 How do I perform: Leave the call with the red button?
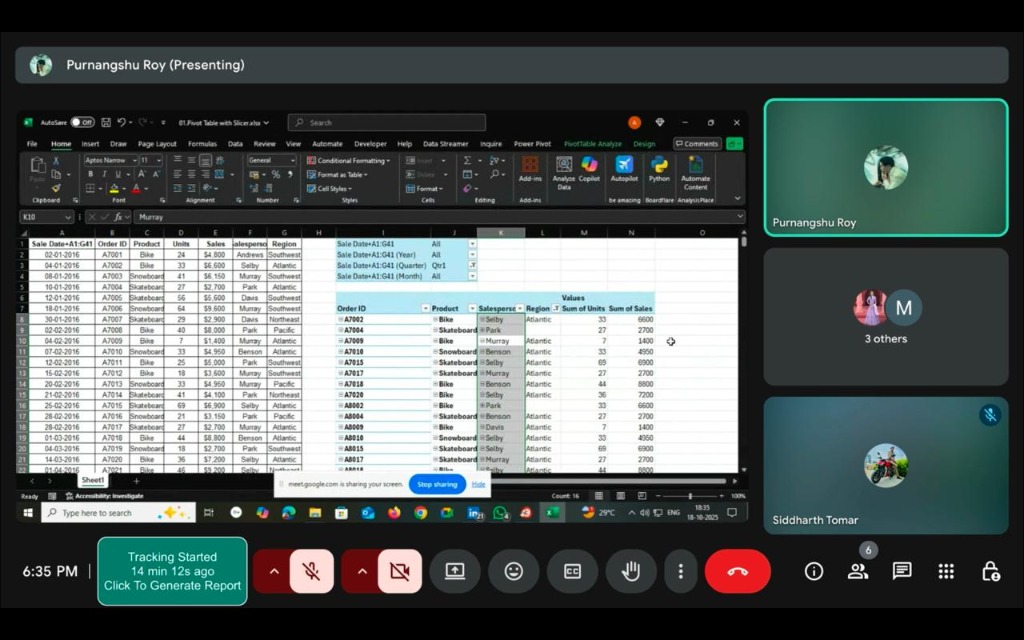click(737, 571)
